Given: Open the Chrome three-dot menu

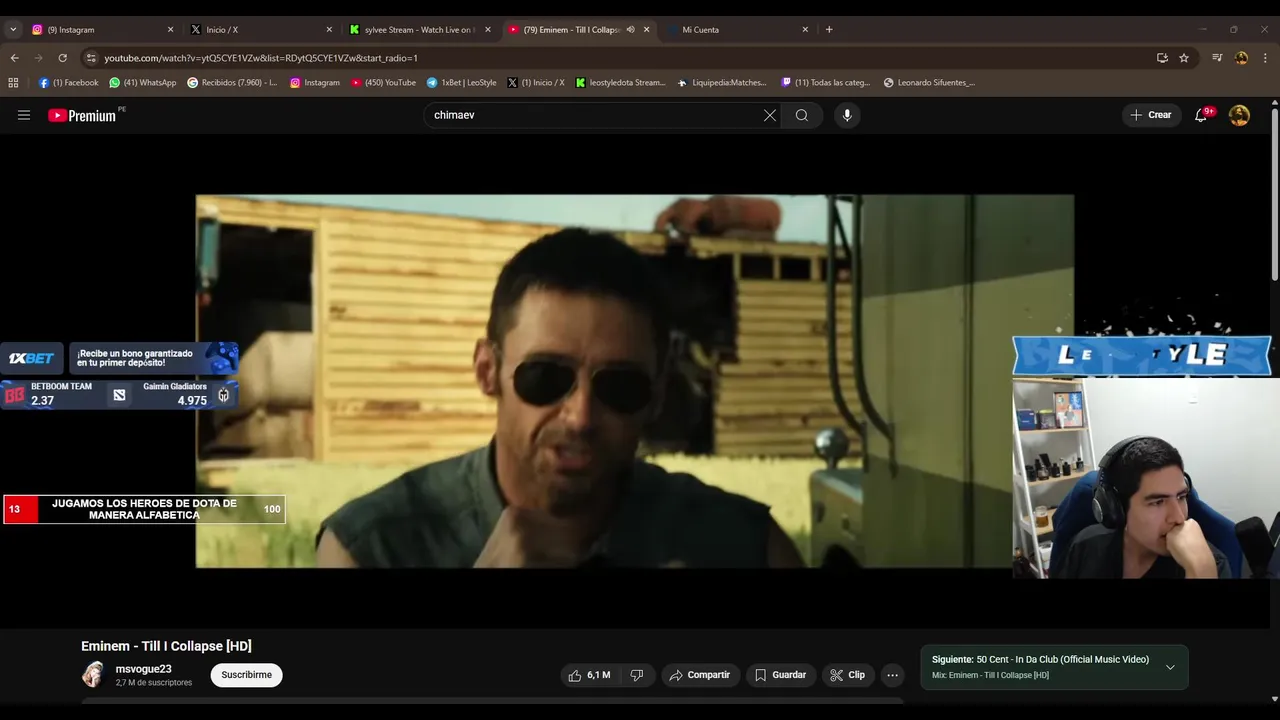Looking at the screenshot, I should point(1265,58).
